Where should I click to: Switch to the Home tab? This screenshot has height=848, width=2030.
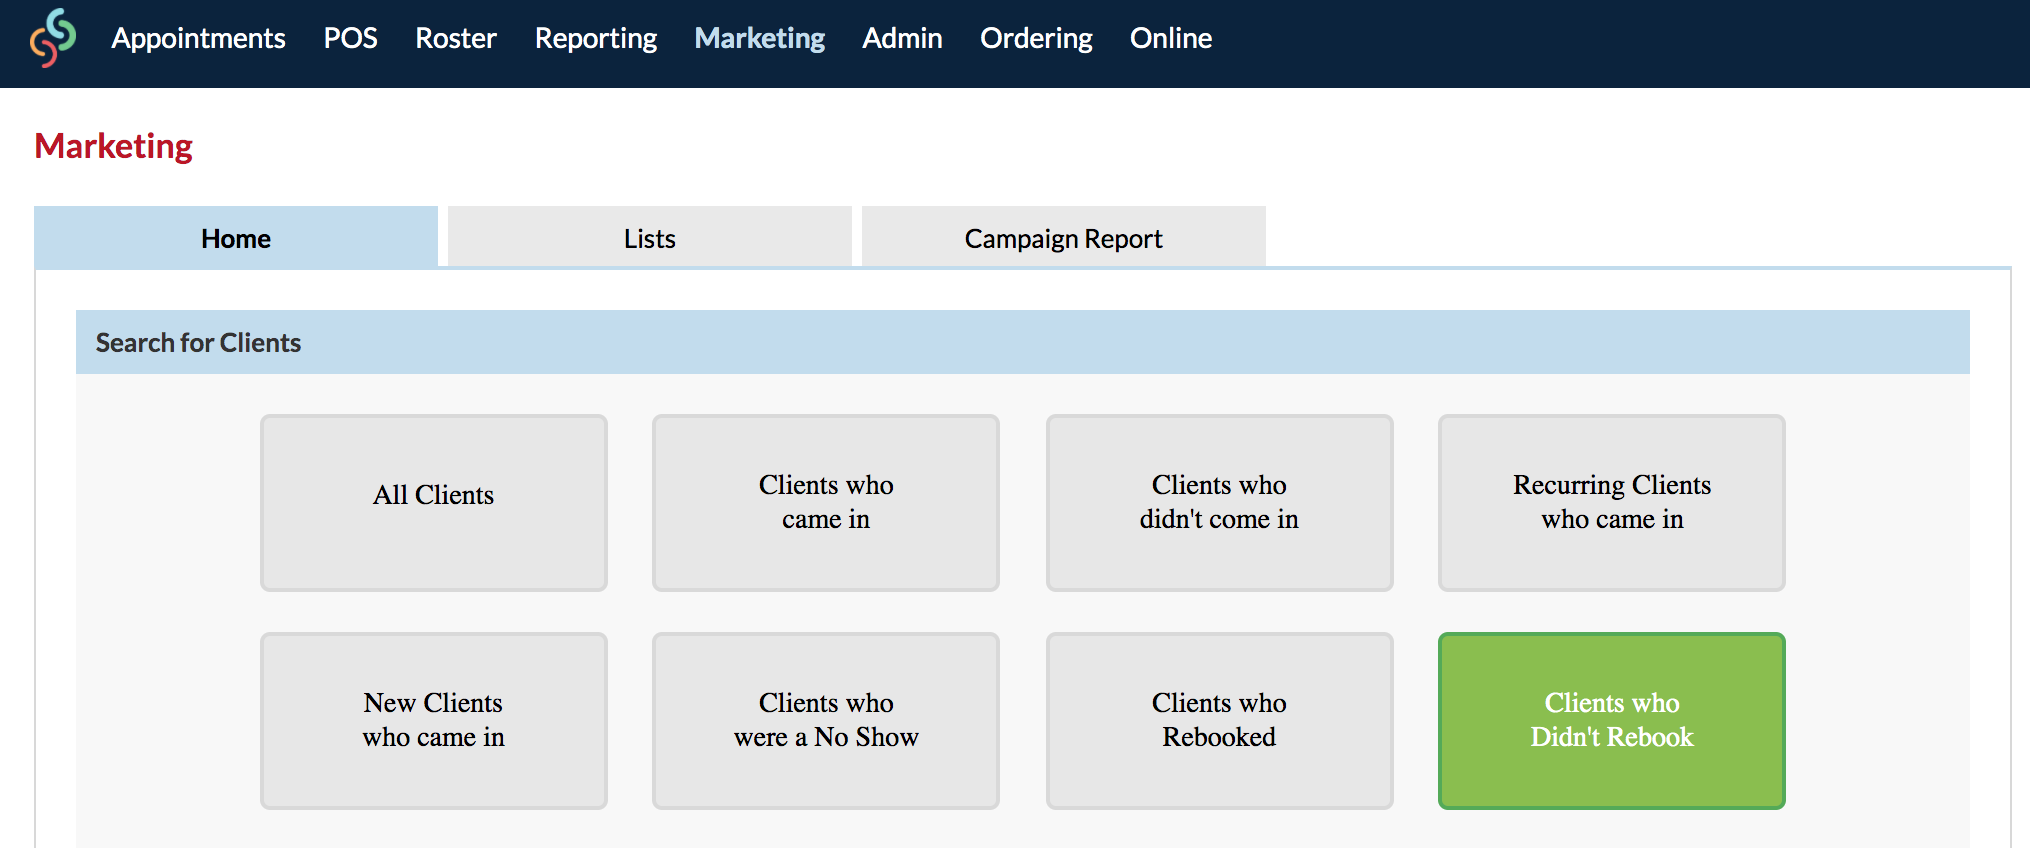tap(236, 237)
